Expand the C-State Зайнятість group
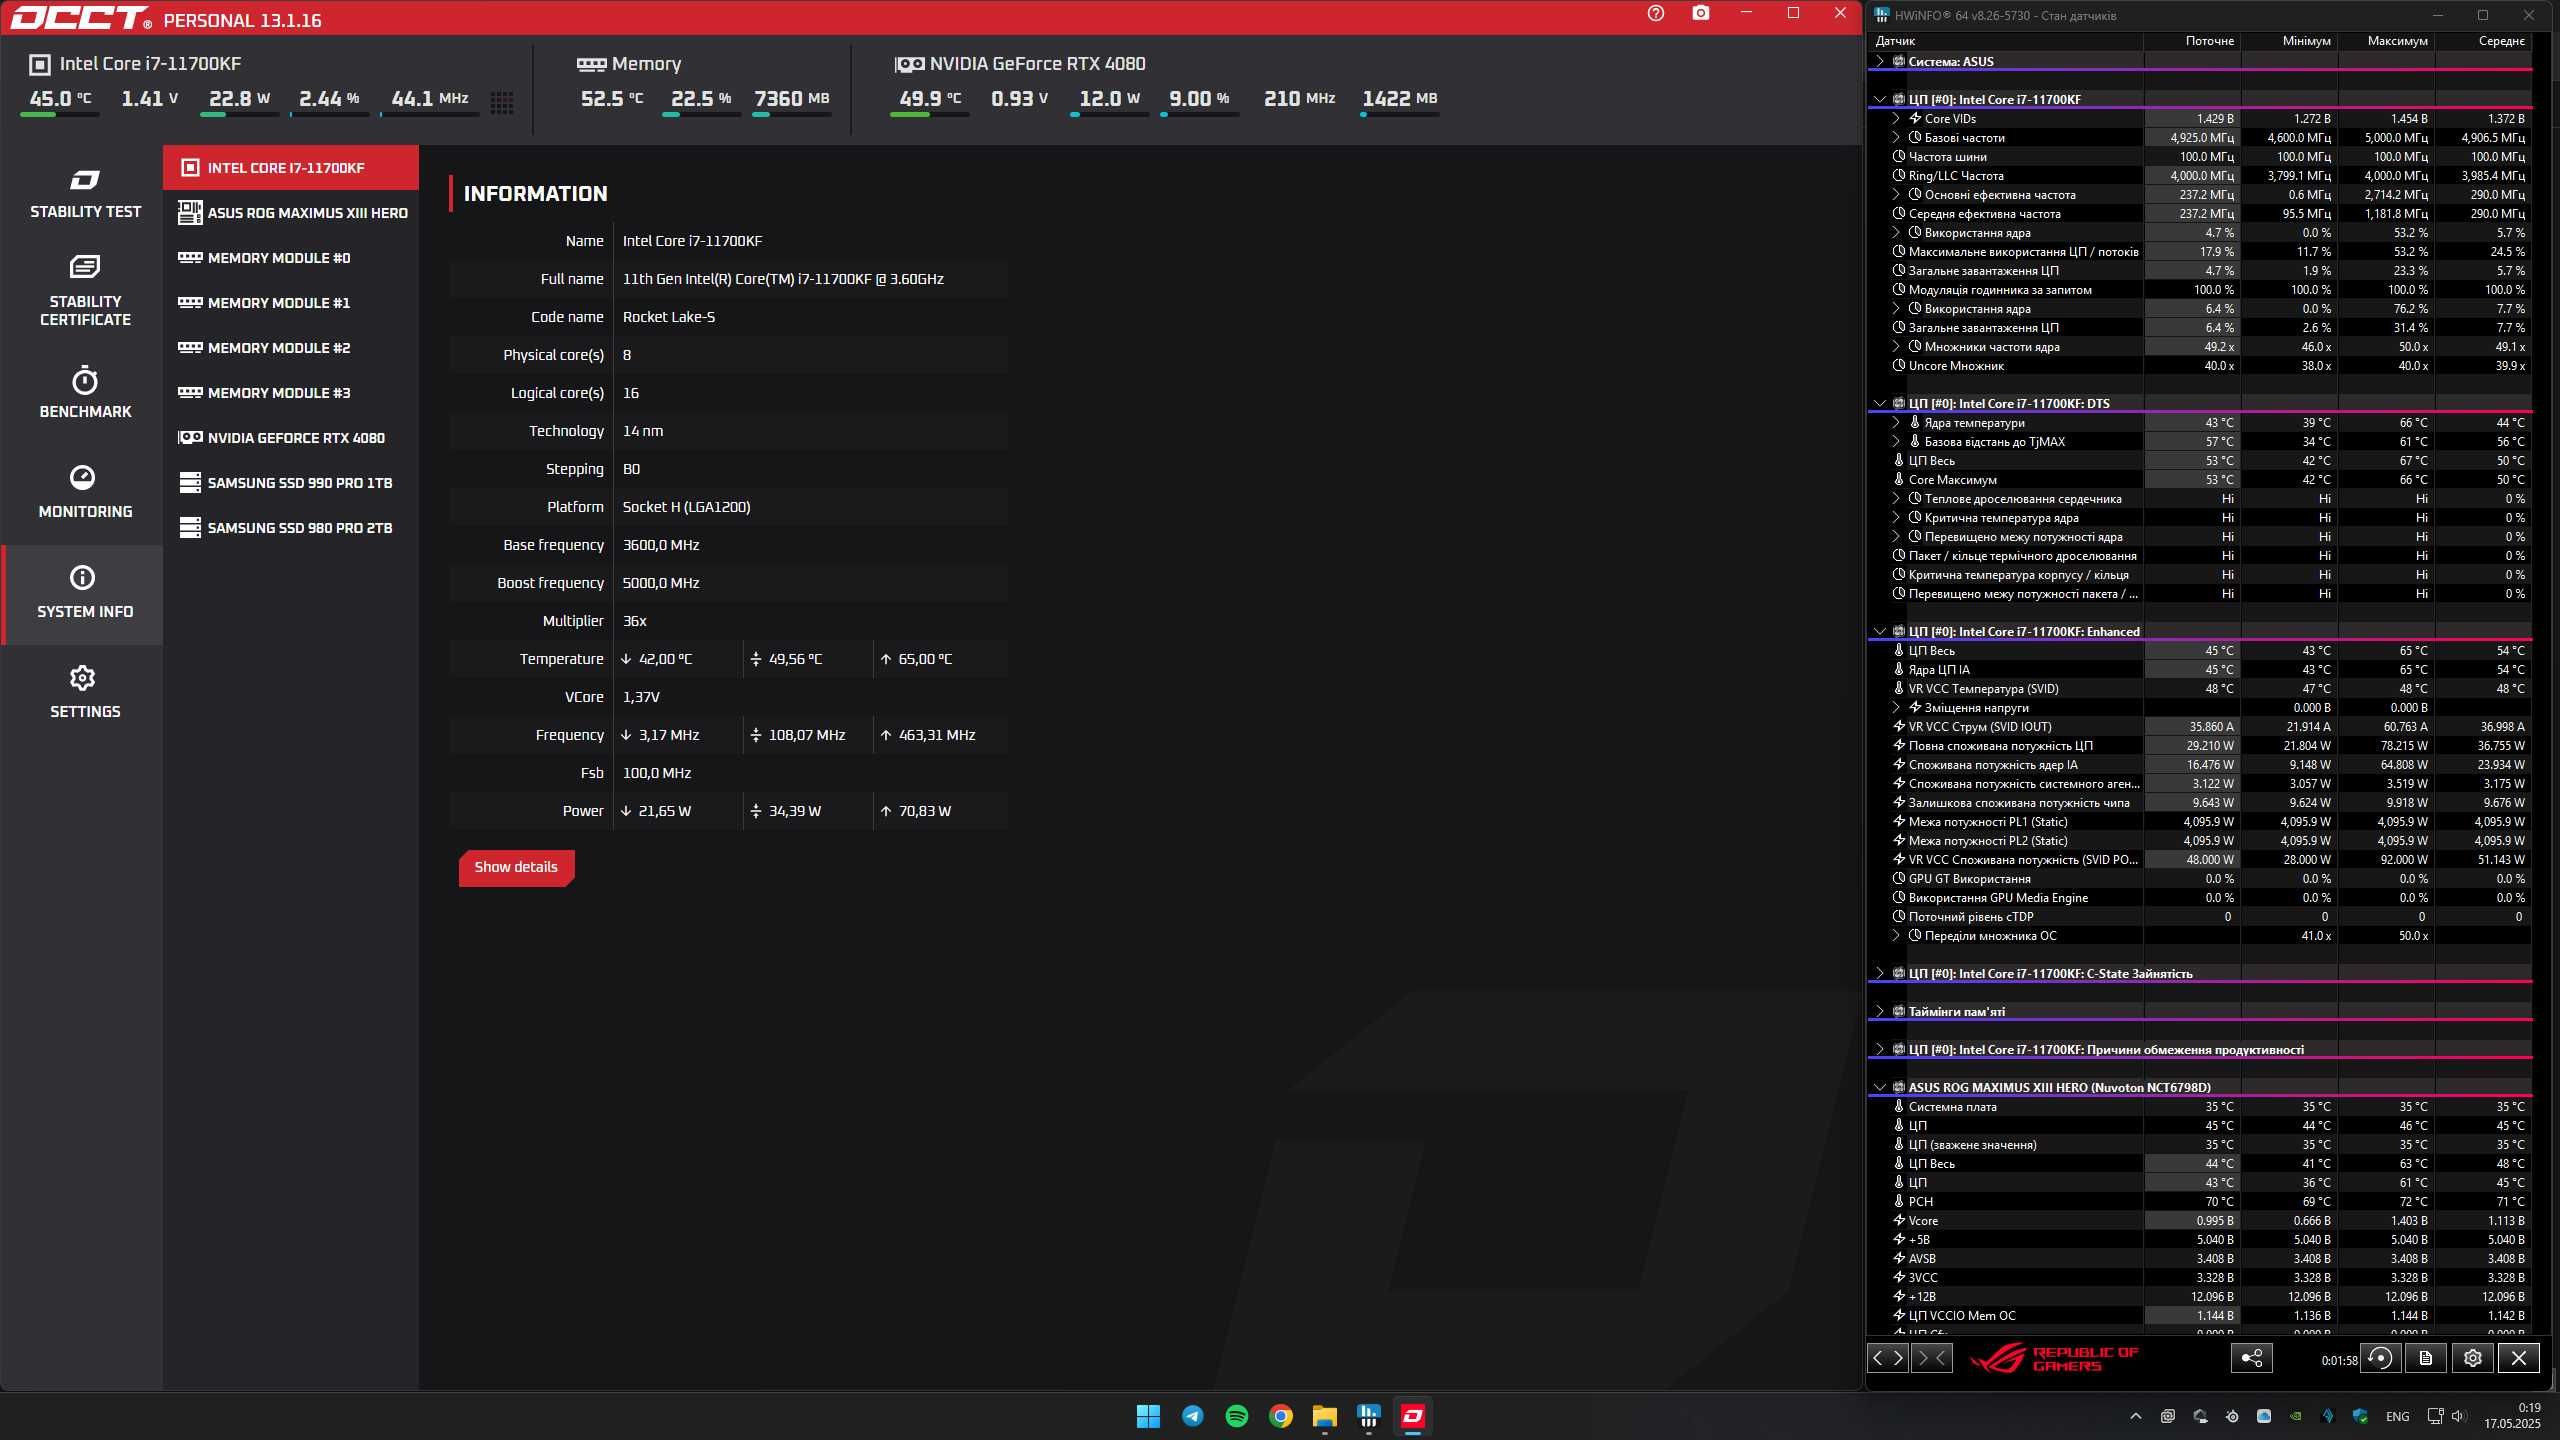Screen dimensions: 2560x1440 click(x=1879, y=974)
